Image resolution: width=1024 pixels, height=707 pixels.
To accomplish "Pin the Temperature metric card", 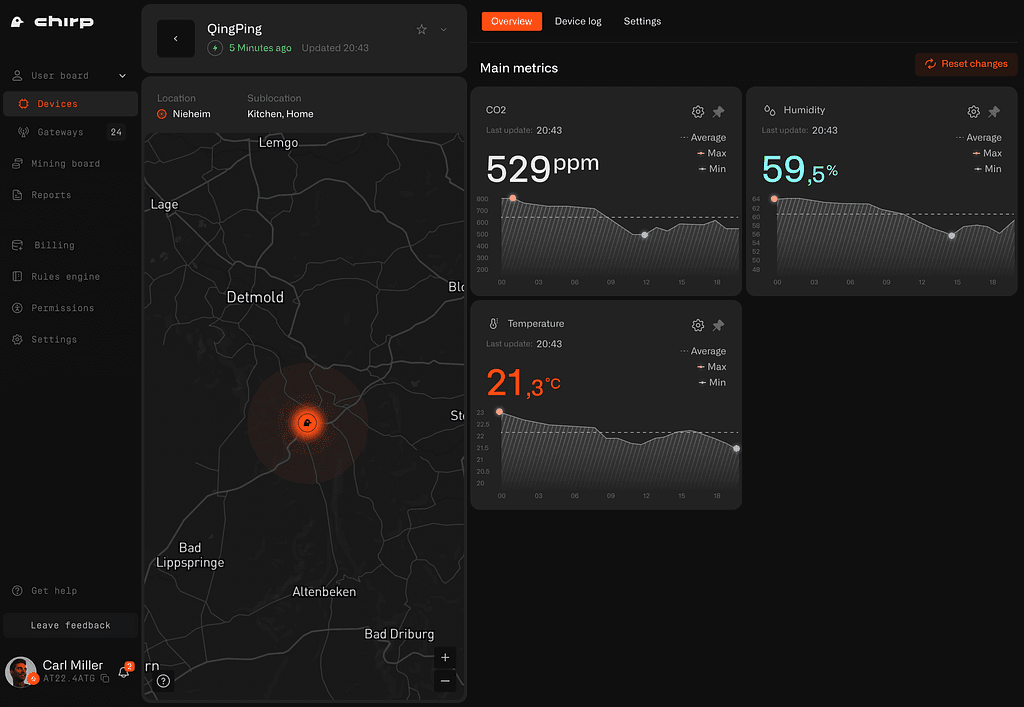I will tap(718, 326).
